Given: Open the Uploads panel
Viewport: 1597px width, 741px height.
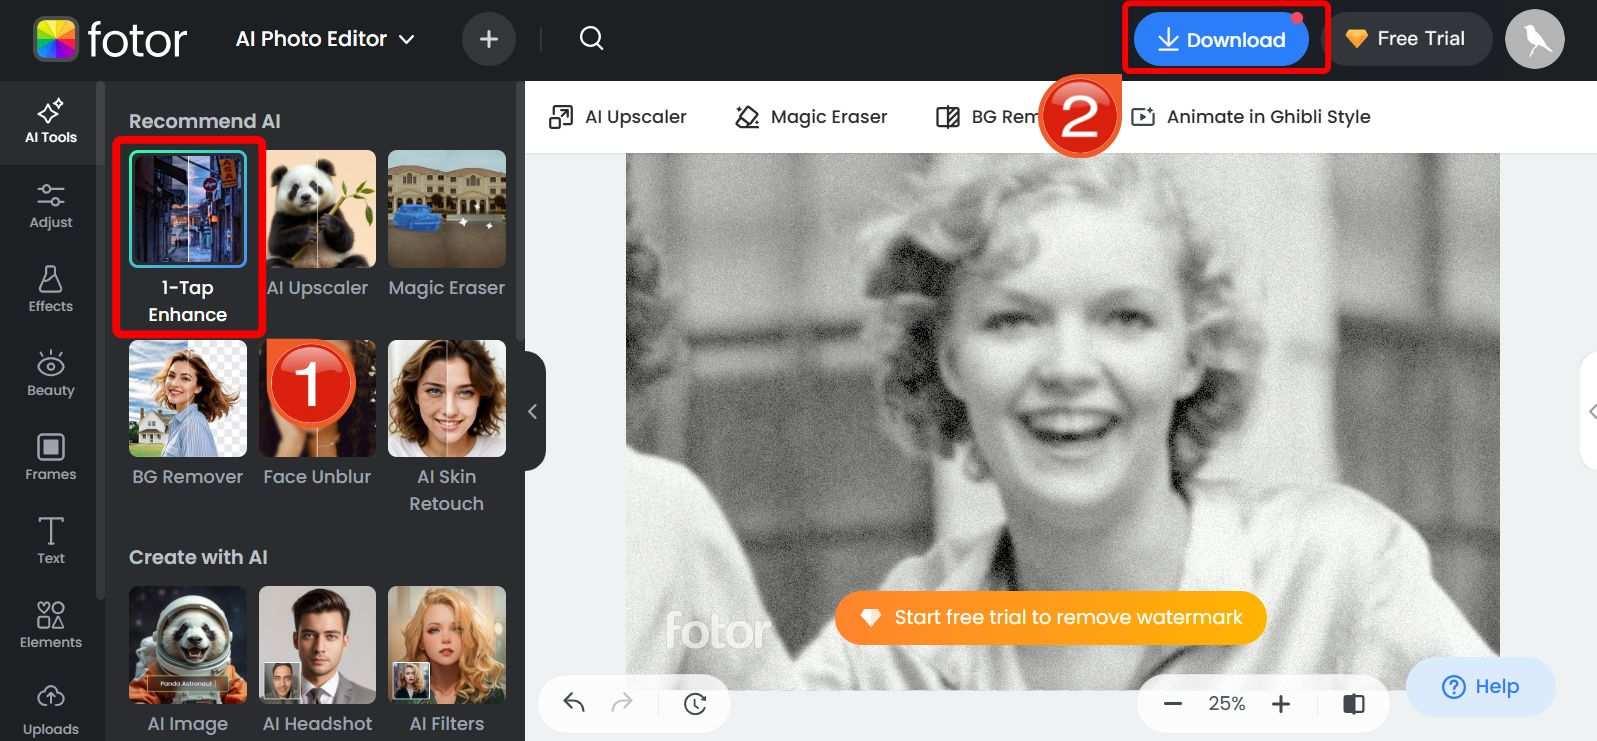Looking at the screenshot, I should point(51,710).
